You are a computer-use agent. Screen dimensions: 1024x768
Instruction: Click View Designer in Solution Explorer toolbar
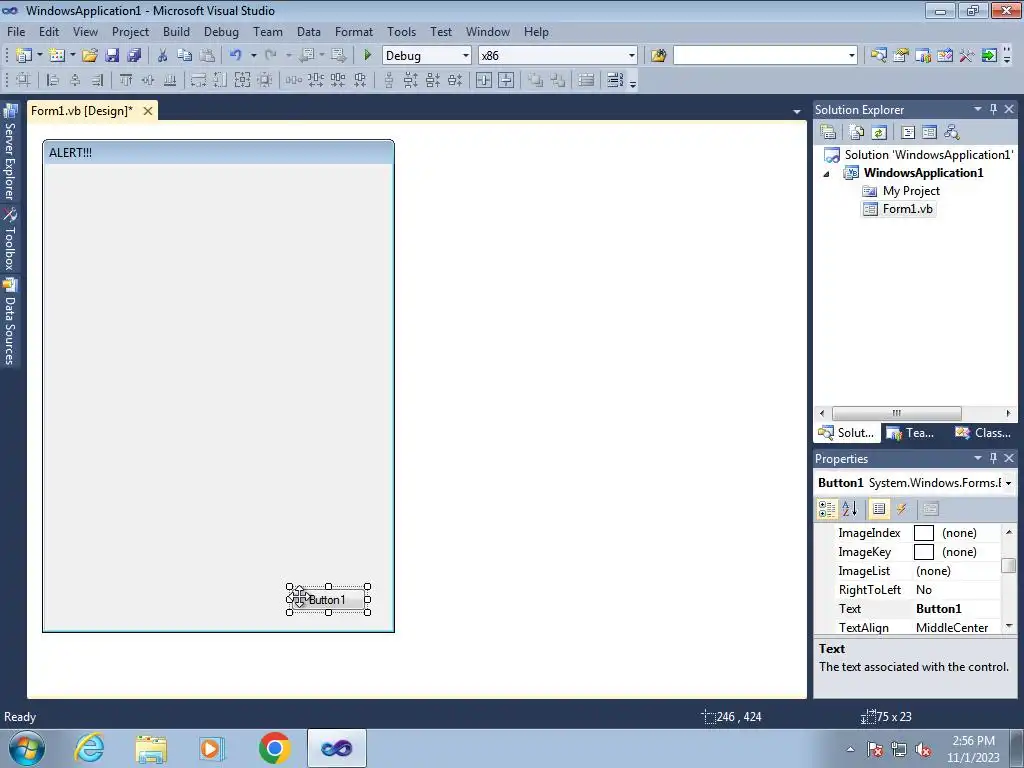point(929,133)
